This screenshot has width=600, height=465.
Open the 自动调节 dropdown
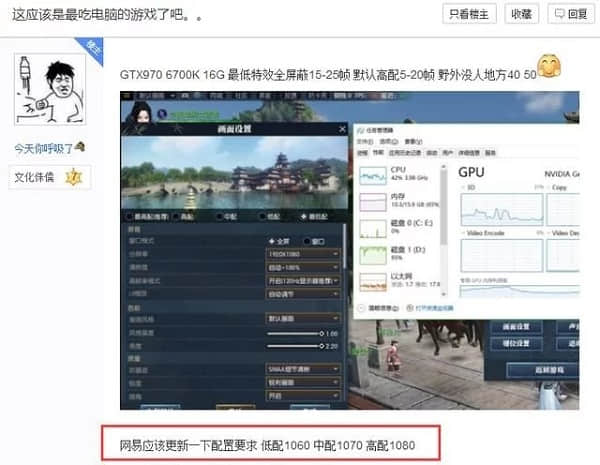[x=302, y=294]
